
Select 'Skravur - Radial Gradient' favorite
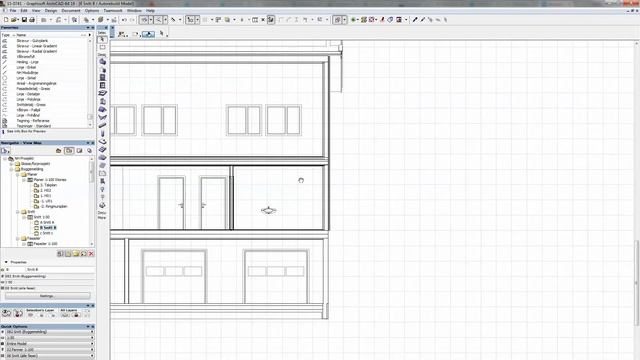[37, 51]
